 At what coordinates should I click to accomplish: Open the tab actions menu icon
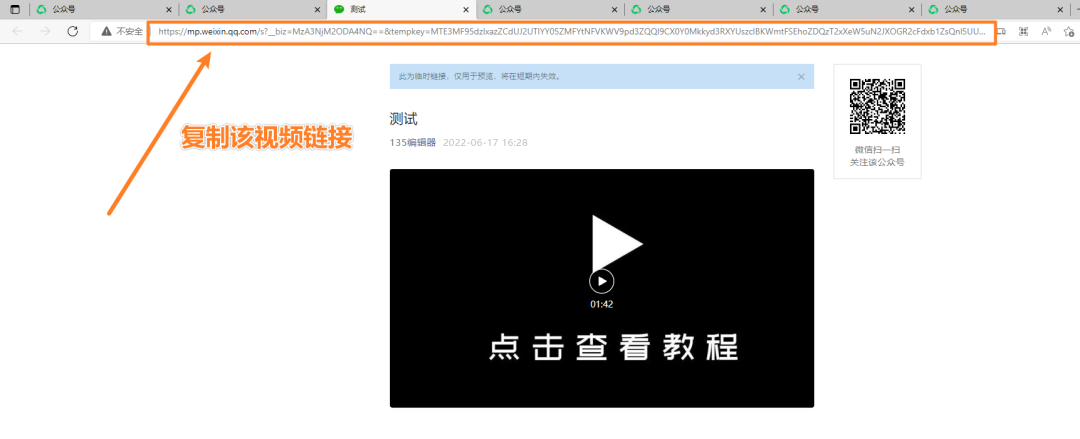click(x=14, y=9)
